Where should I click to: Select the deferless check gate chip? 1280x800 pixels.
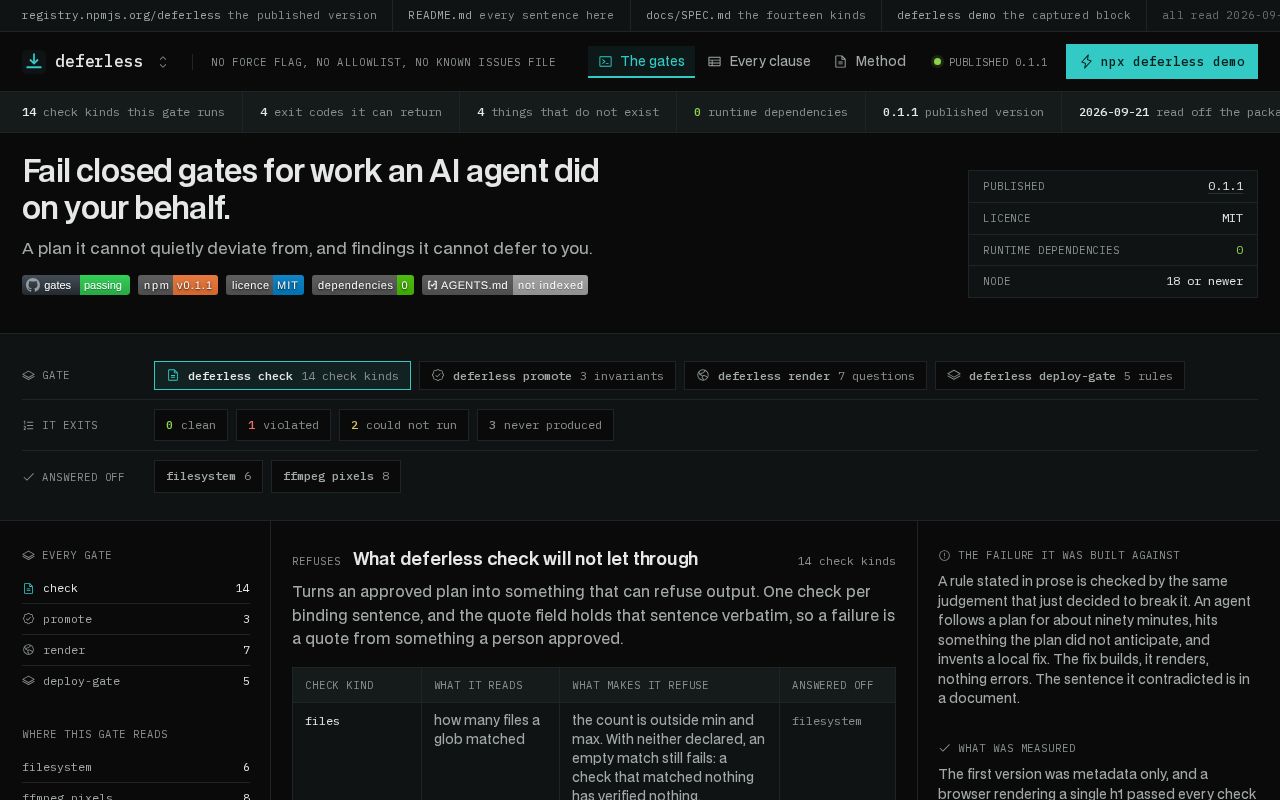282,375
